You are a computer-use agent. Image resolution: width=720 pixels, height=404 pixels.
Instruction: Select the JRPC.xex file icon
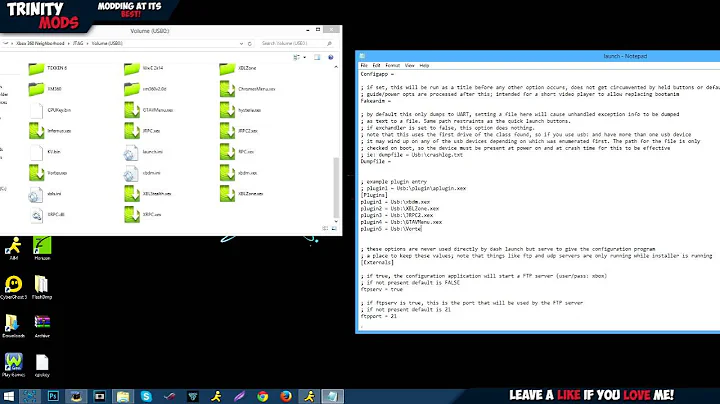coord(132,131)
